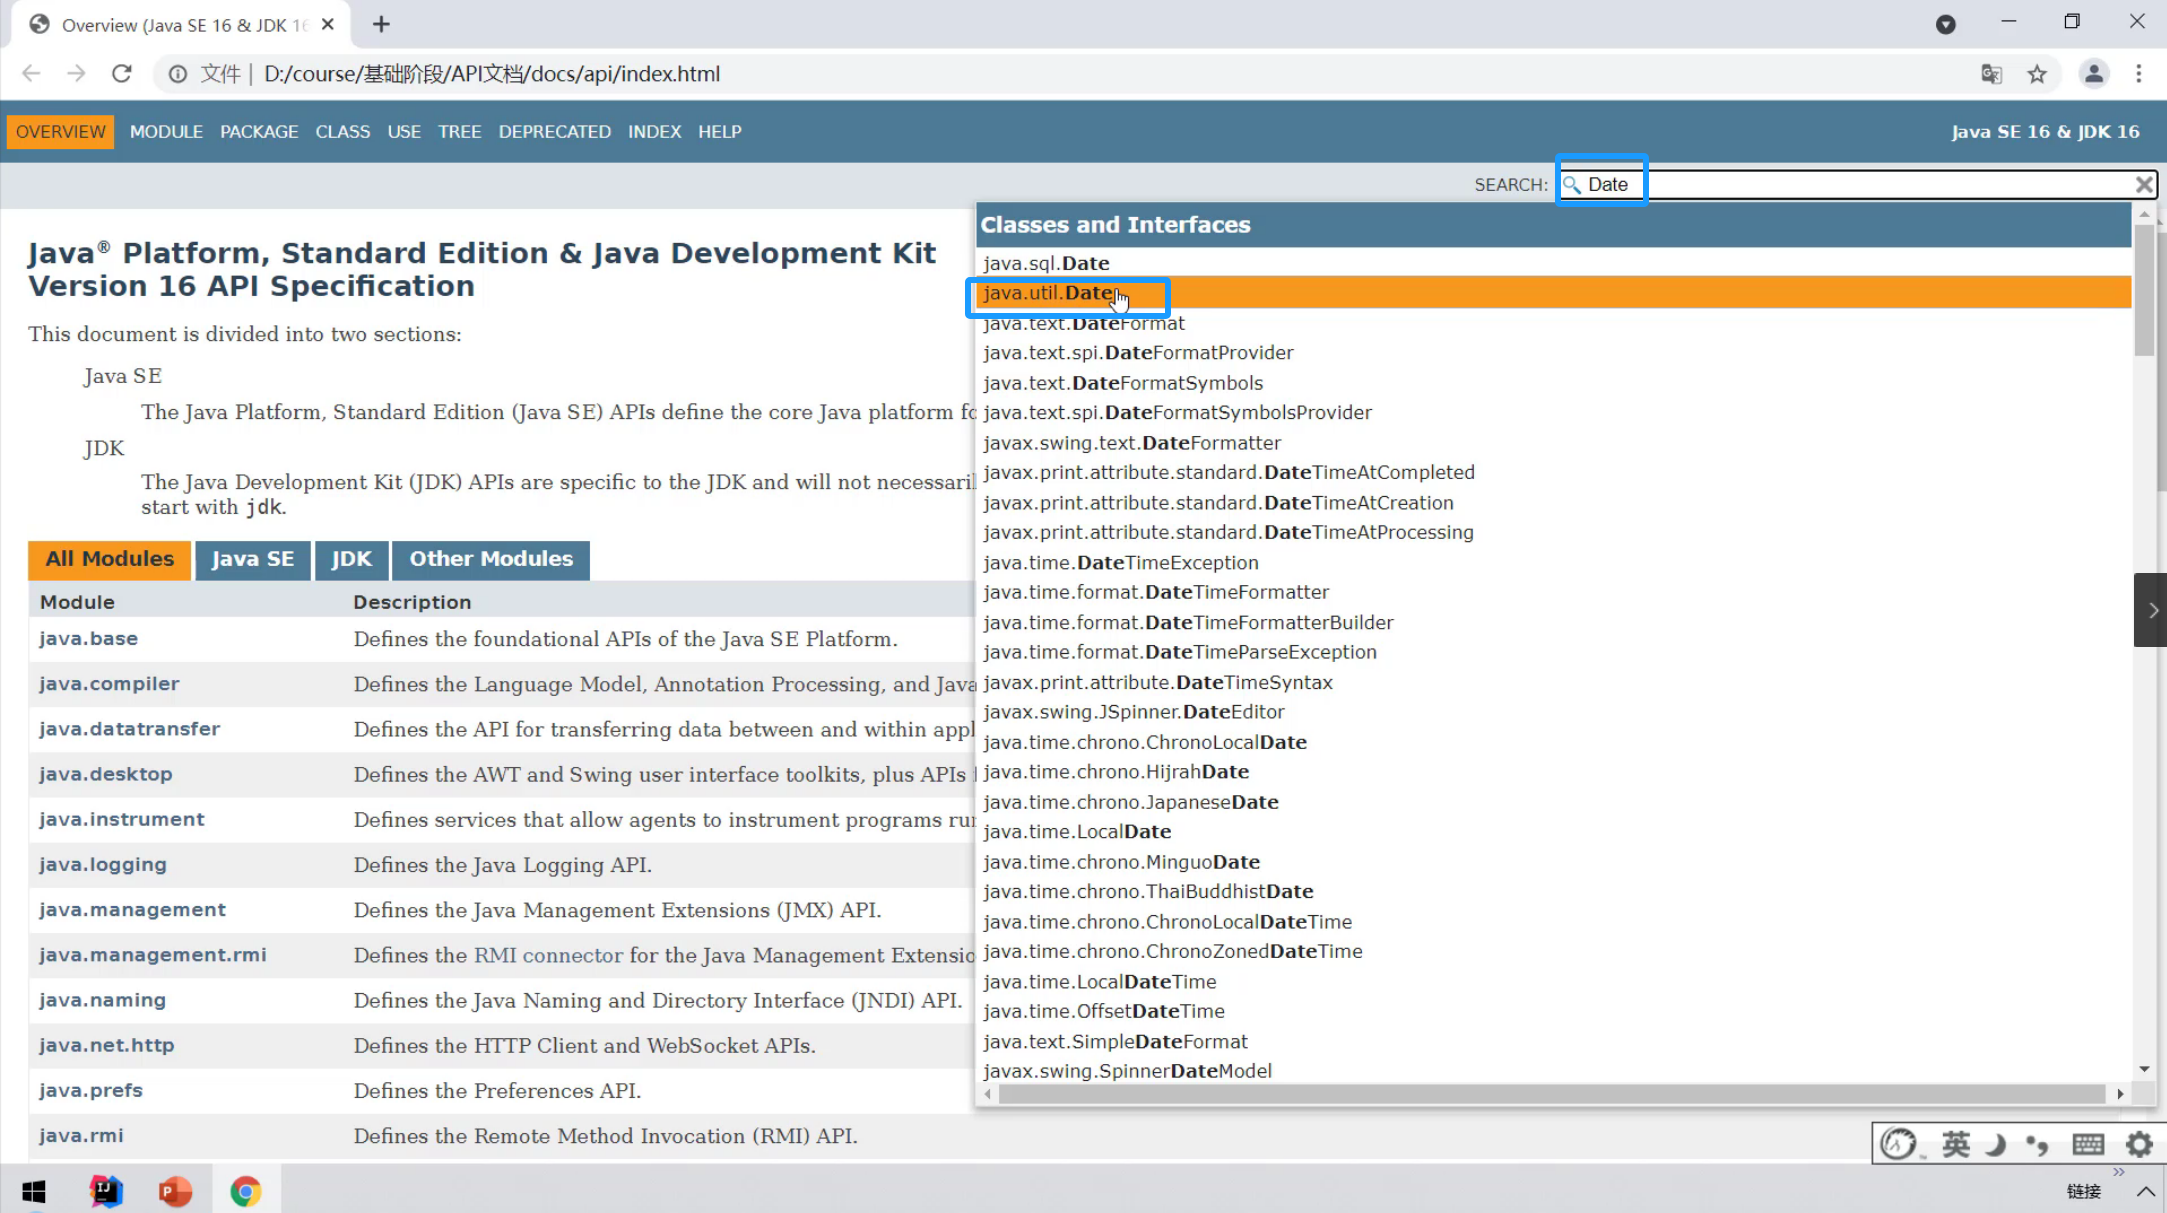Viewport: 2167px width, 1213px height.
Task: Open the java.desktop module link
Action: point(105,774)
